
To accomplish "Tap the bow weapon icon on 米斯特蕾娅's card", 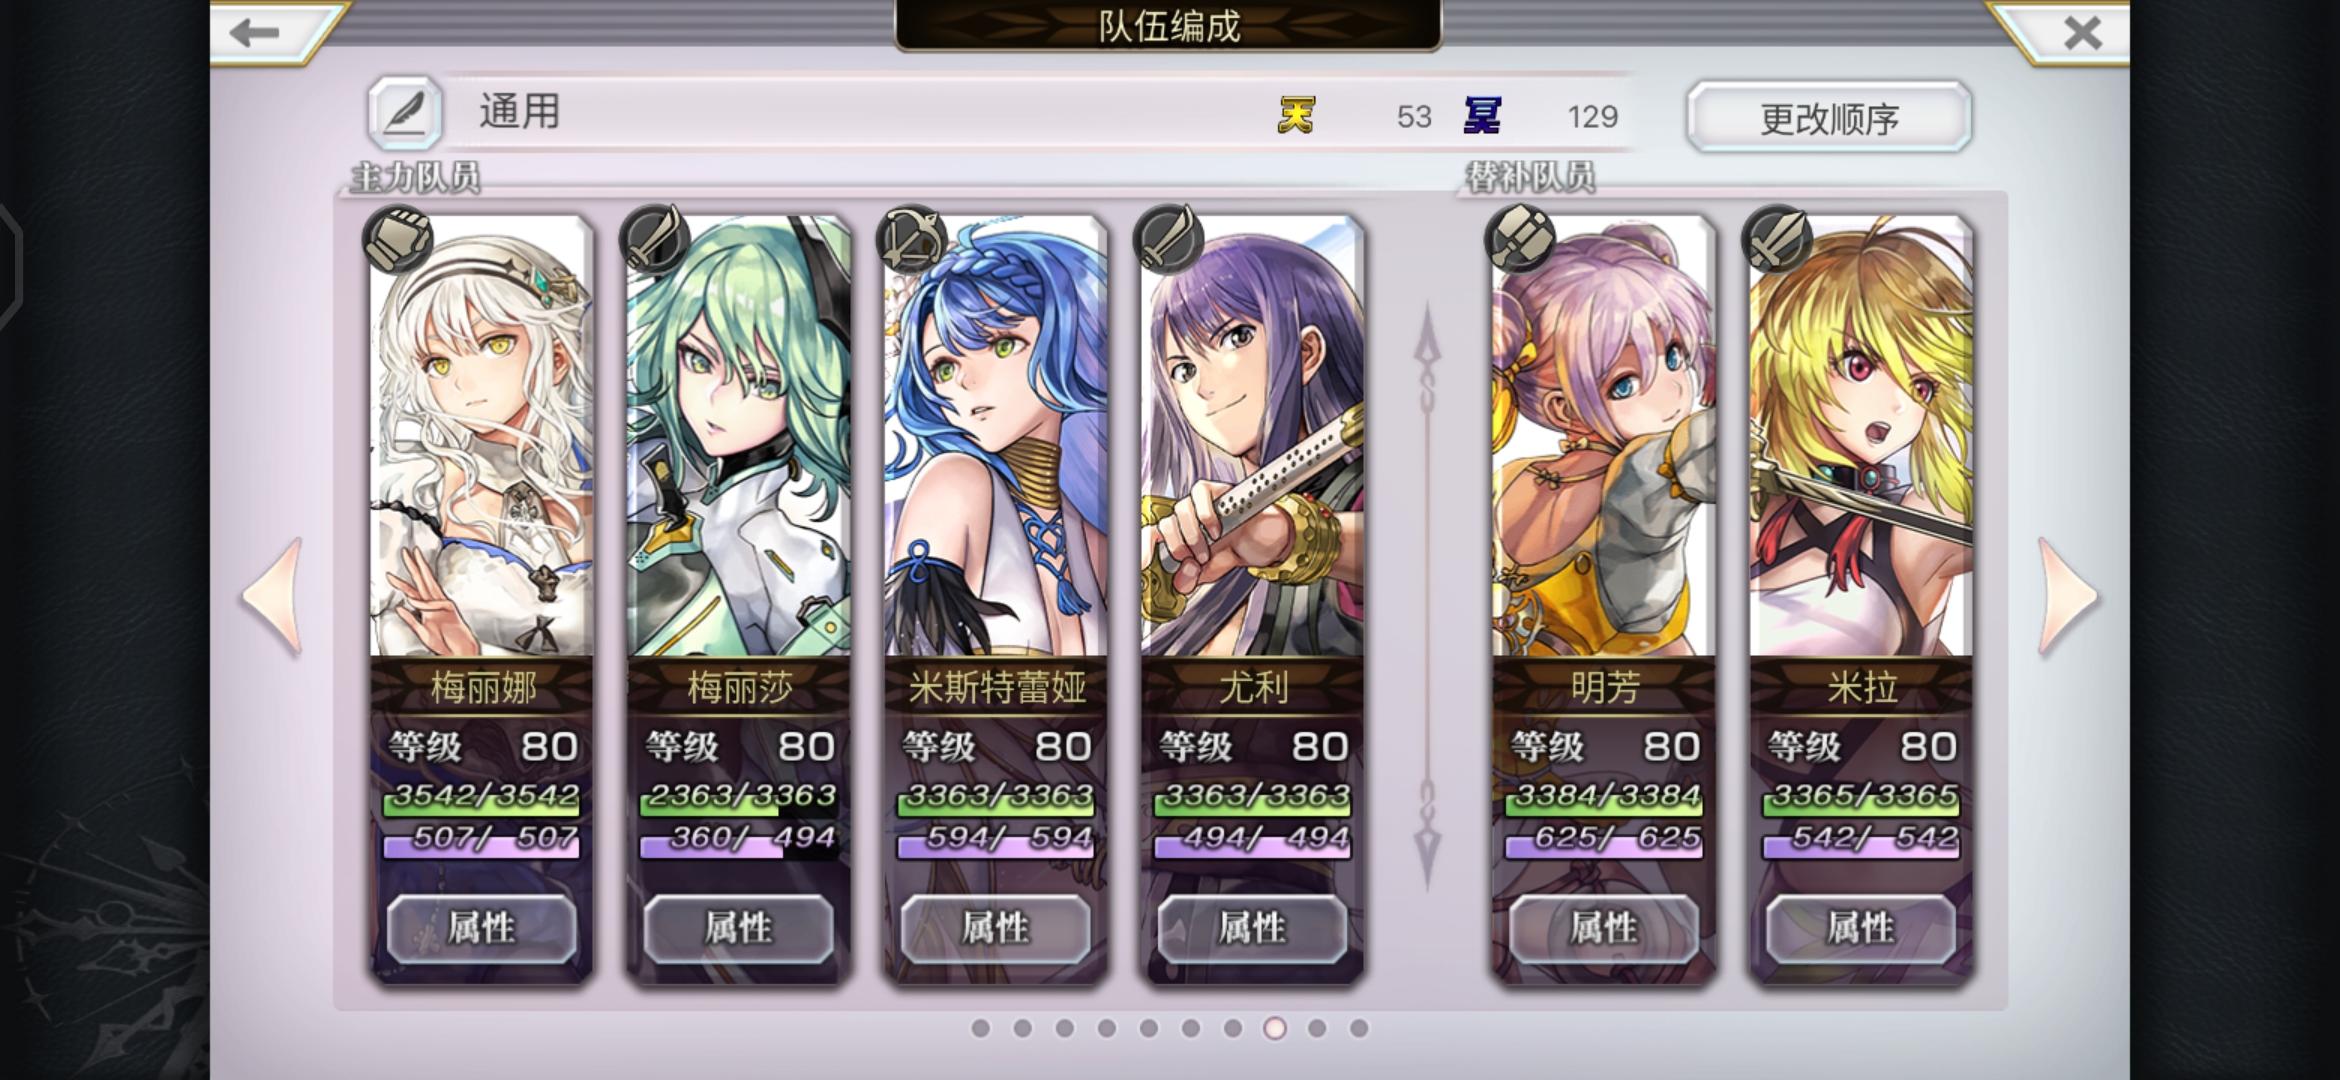I will [911, 240].
